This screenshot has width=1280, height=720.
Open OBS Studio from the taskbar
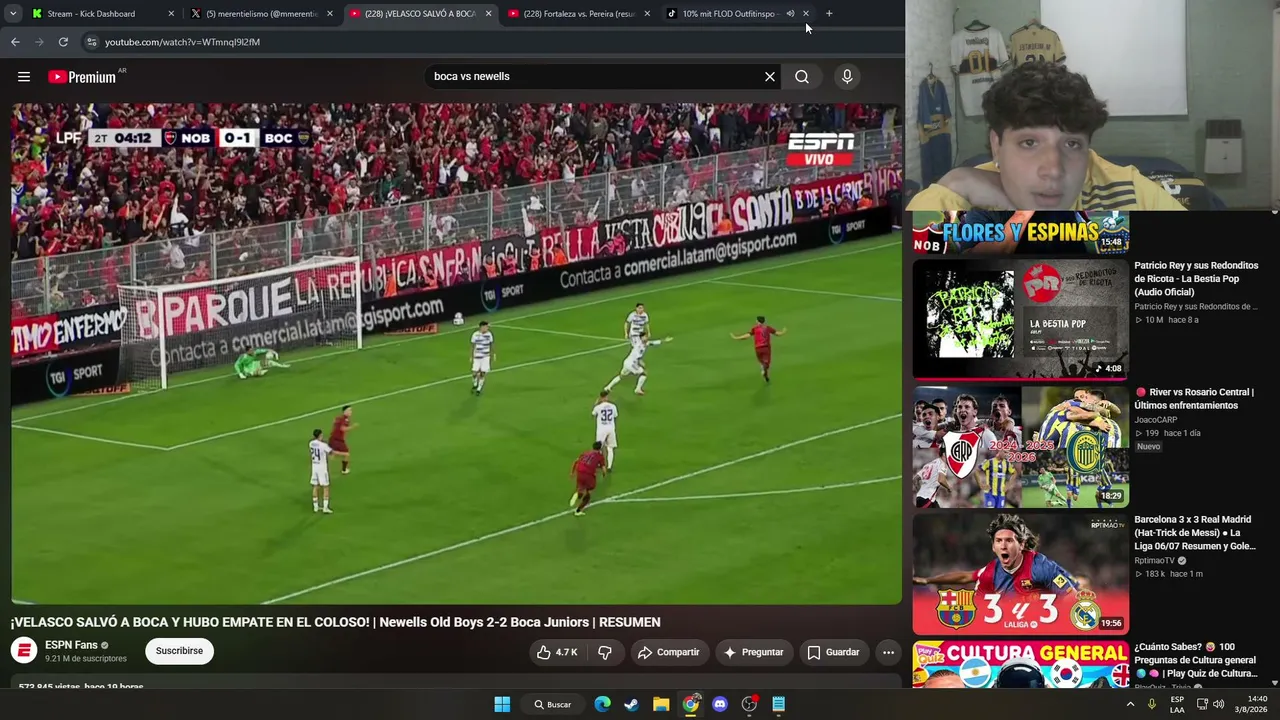click(x=749, y=704)
